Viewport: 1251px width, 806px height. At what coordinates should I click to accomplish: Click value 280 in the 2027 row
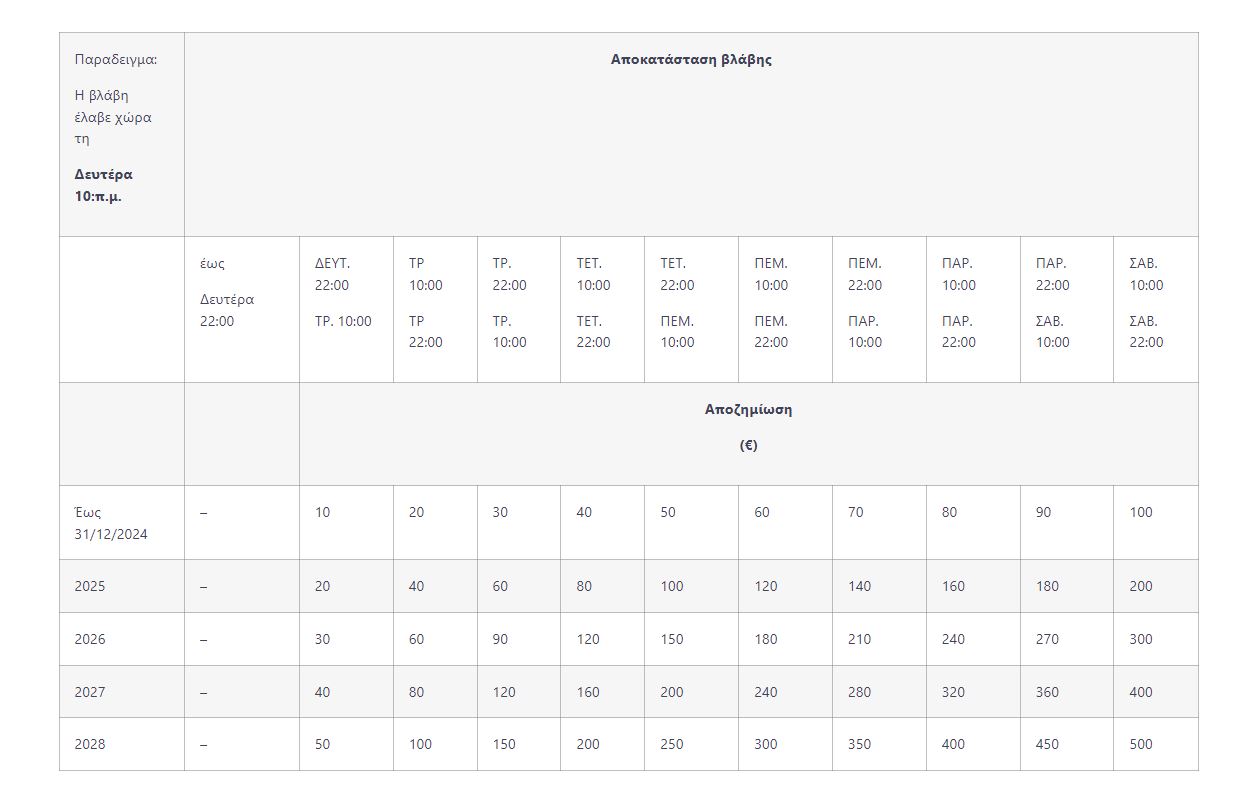click(x=859, y=692)
